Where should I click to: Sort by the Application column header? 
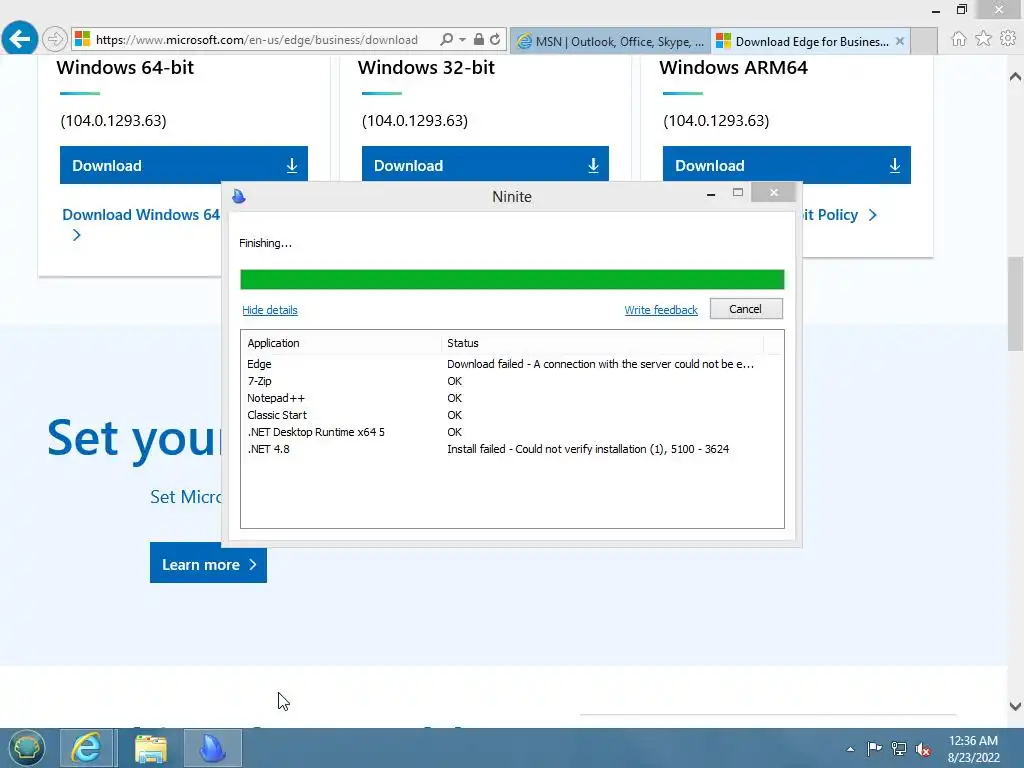(x=341, y=343)
